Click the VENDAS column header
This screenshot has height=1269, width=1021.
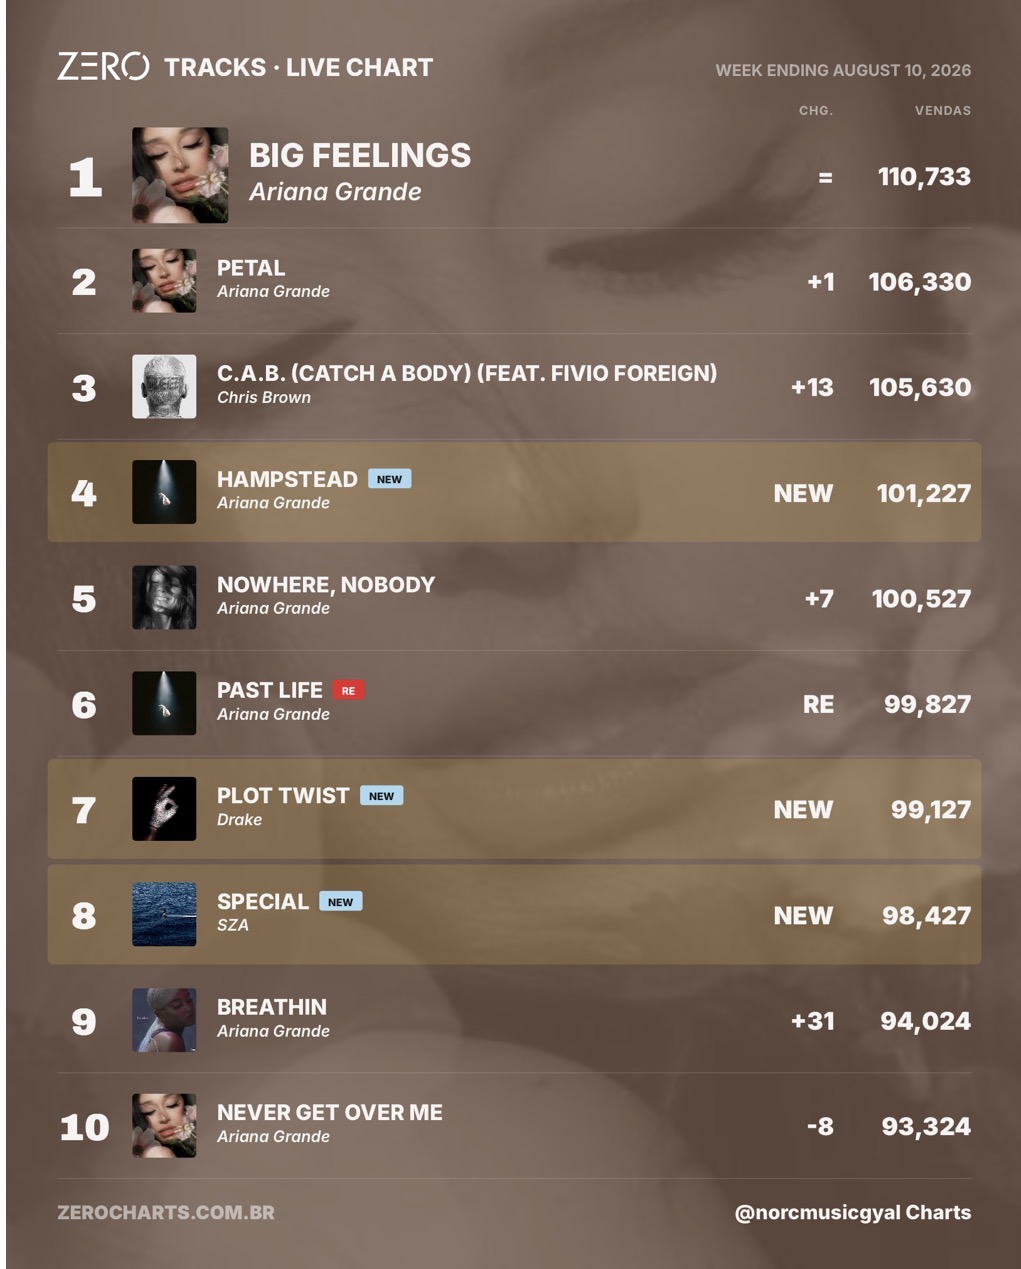click(943, 110)
